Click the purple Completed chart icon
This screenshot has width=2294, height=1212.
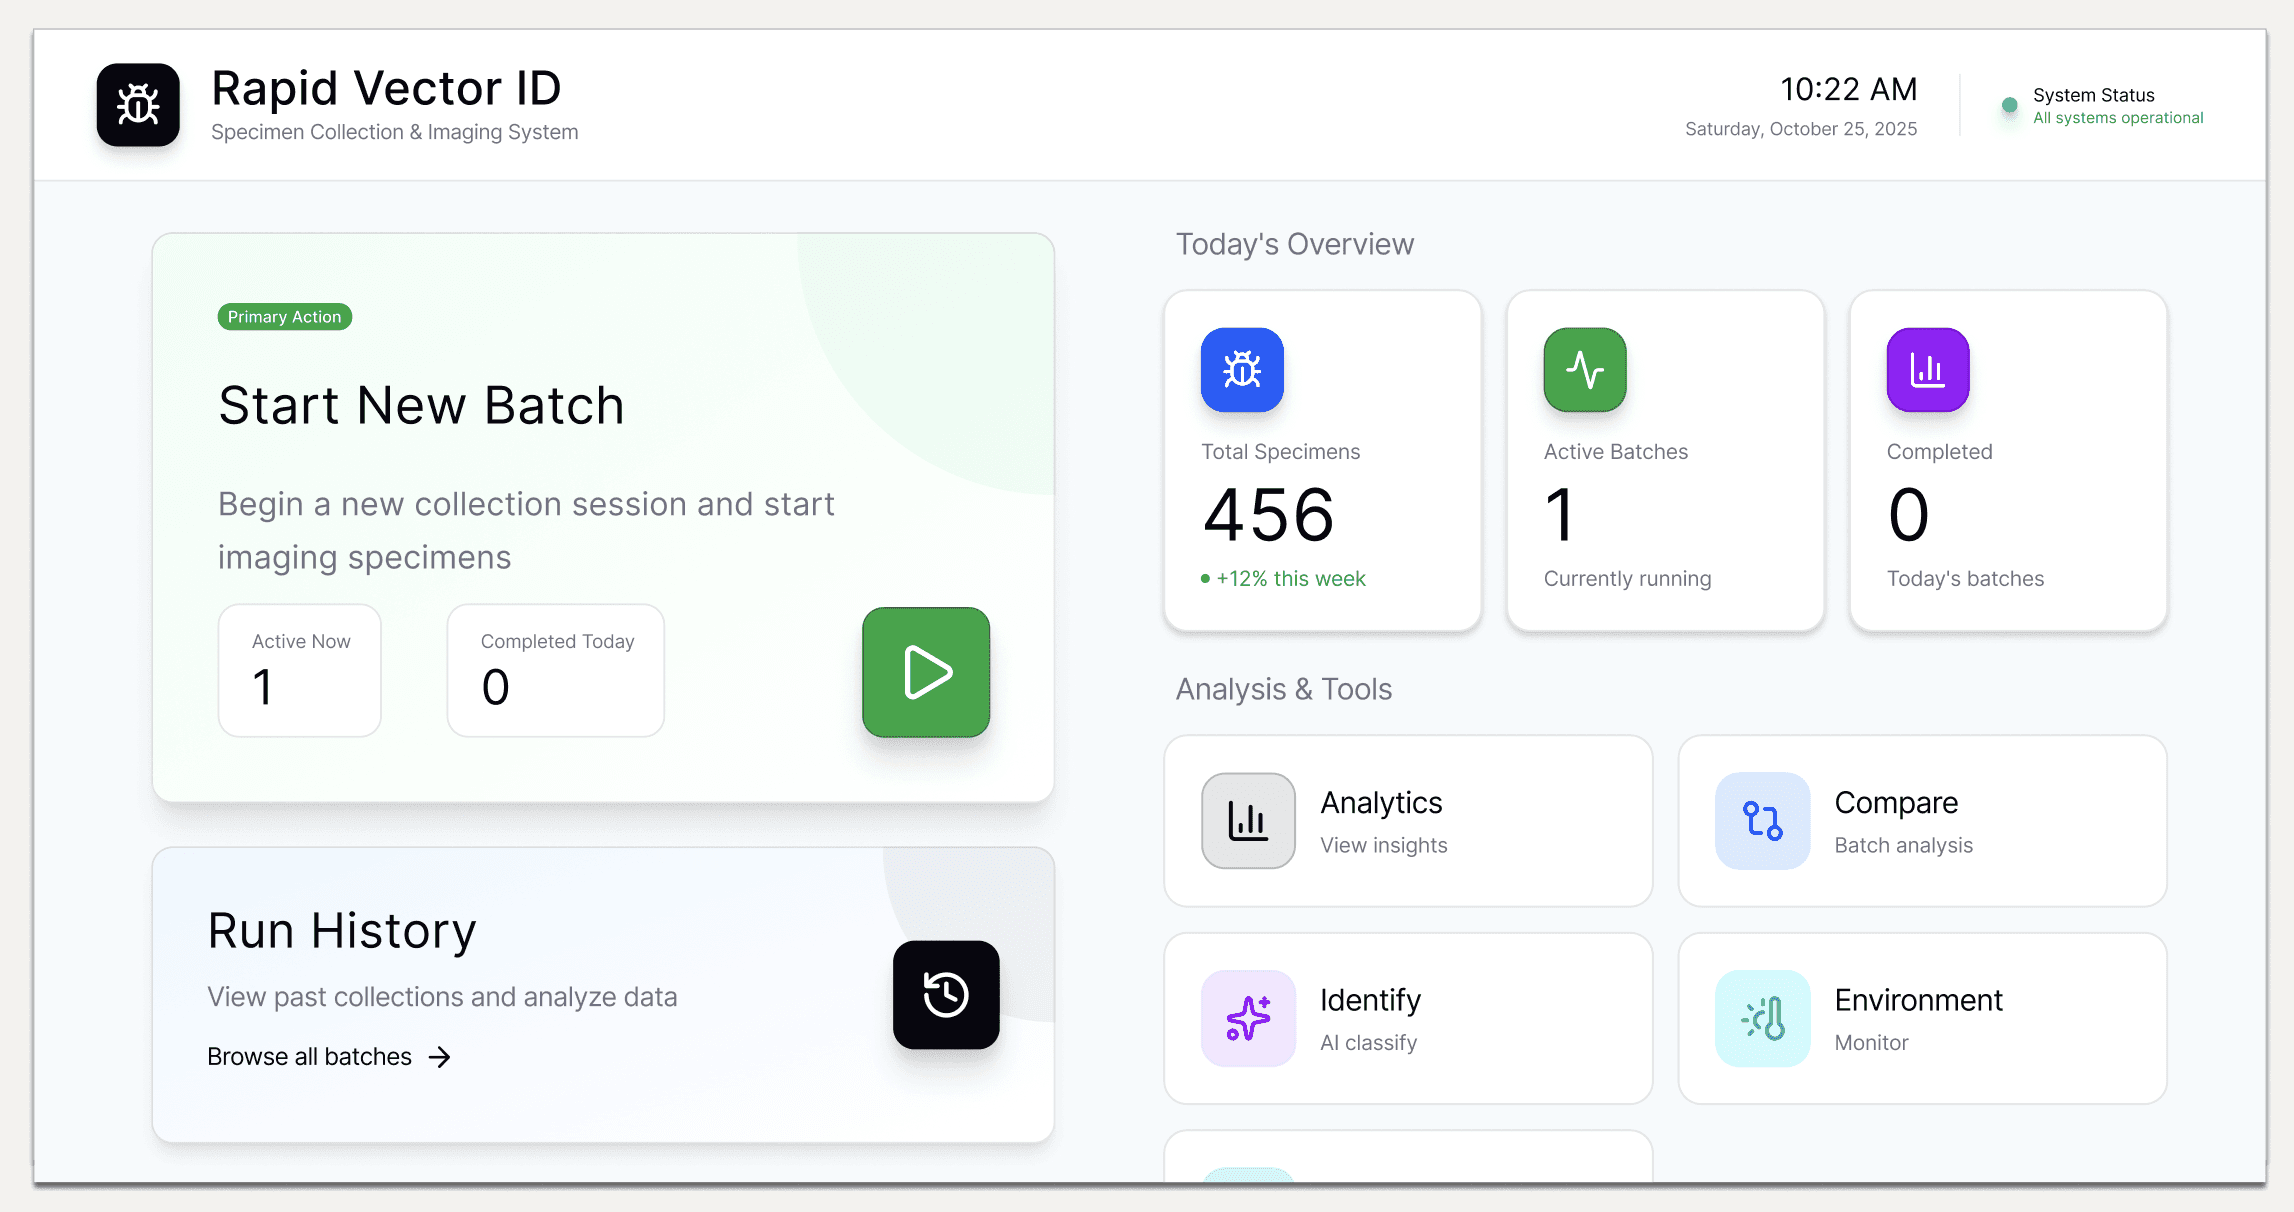click(1927, 370)
